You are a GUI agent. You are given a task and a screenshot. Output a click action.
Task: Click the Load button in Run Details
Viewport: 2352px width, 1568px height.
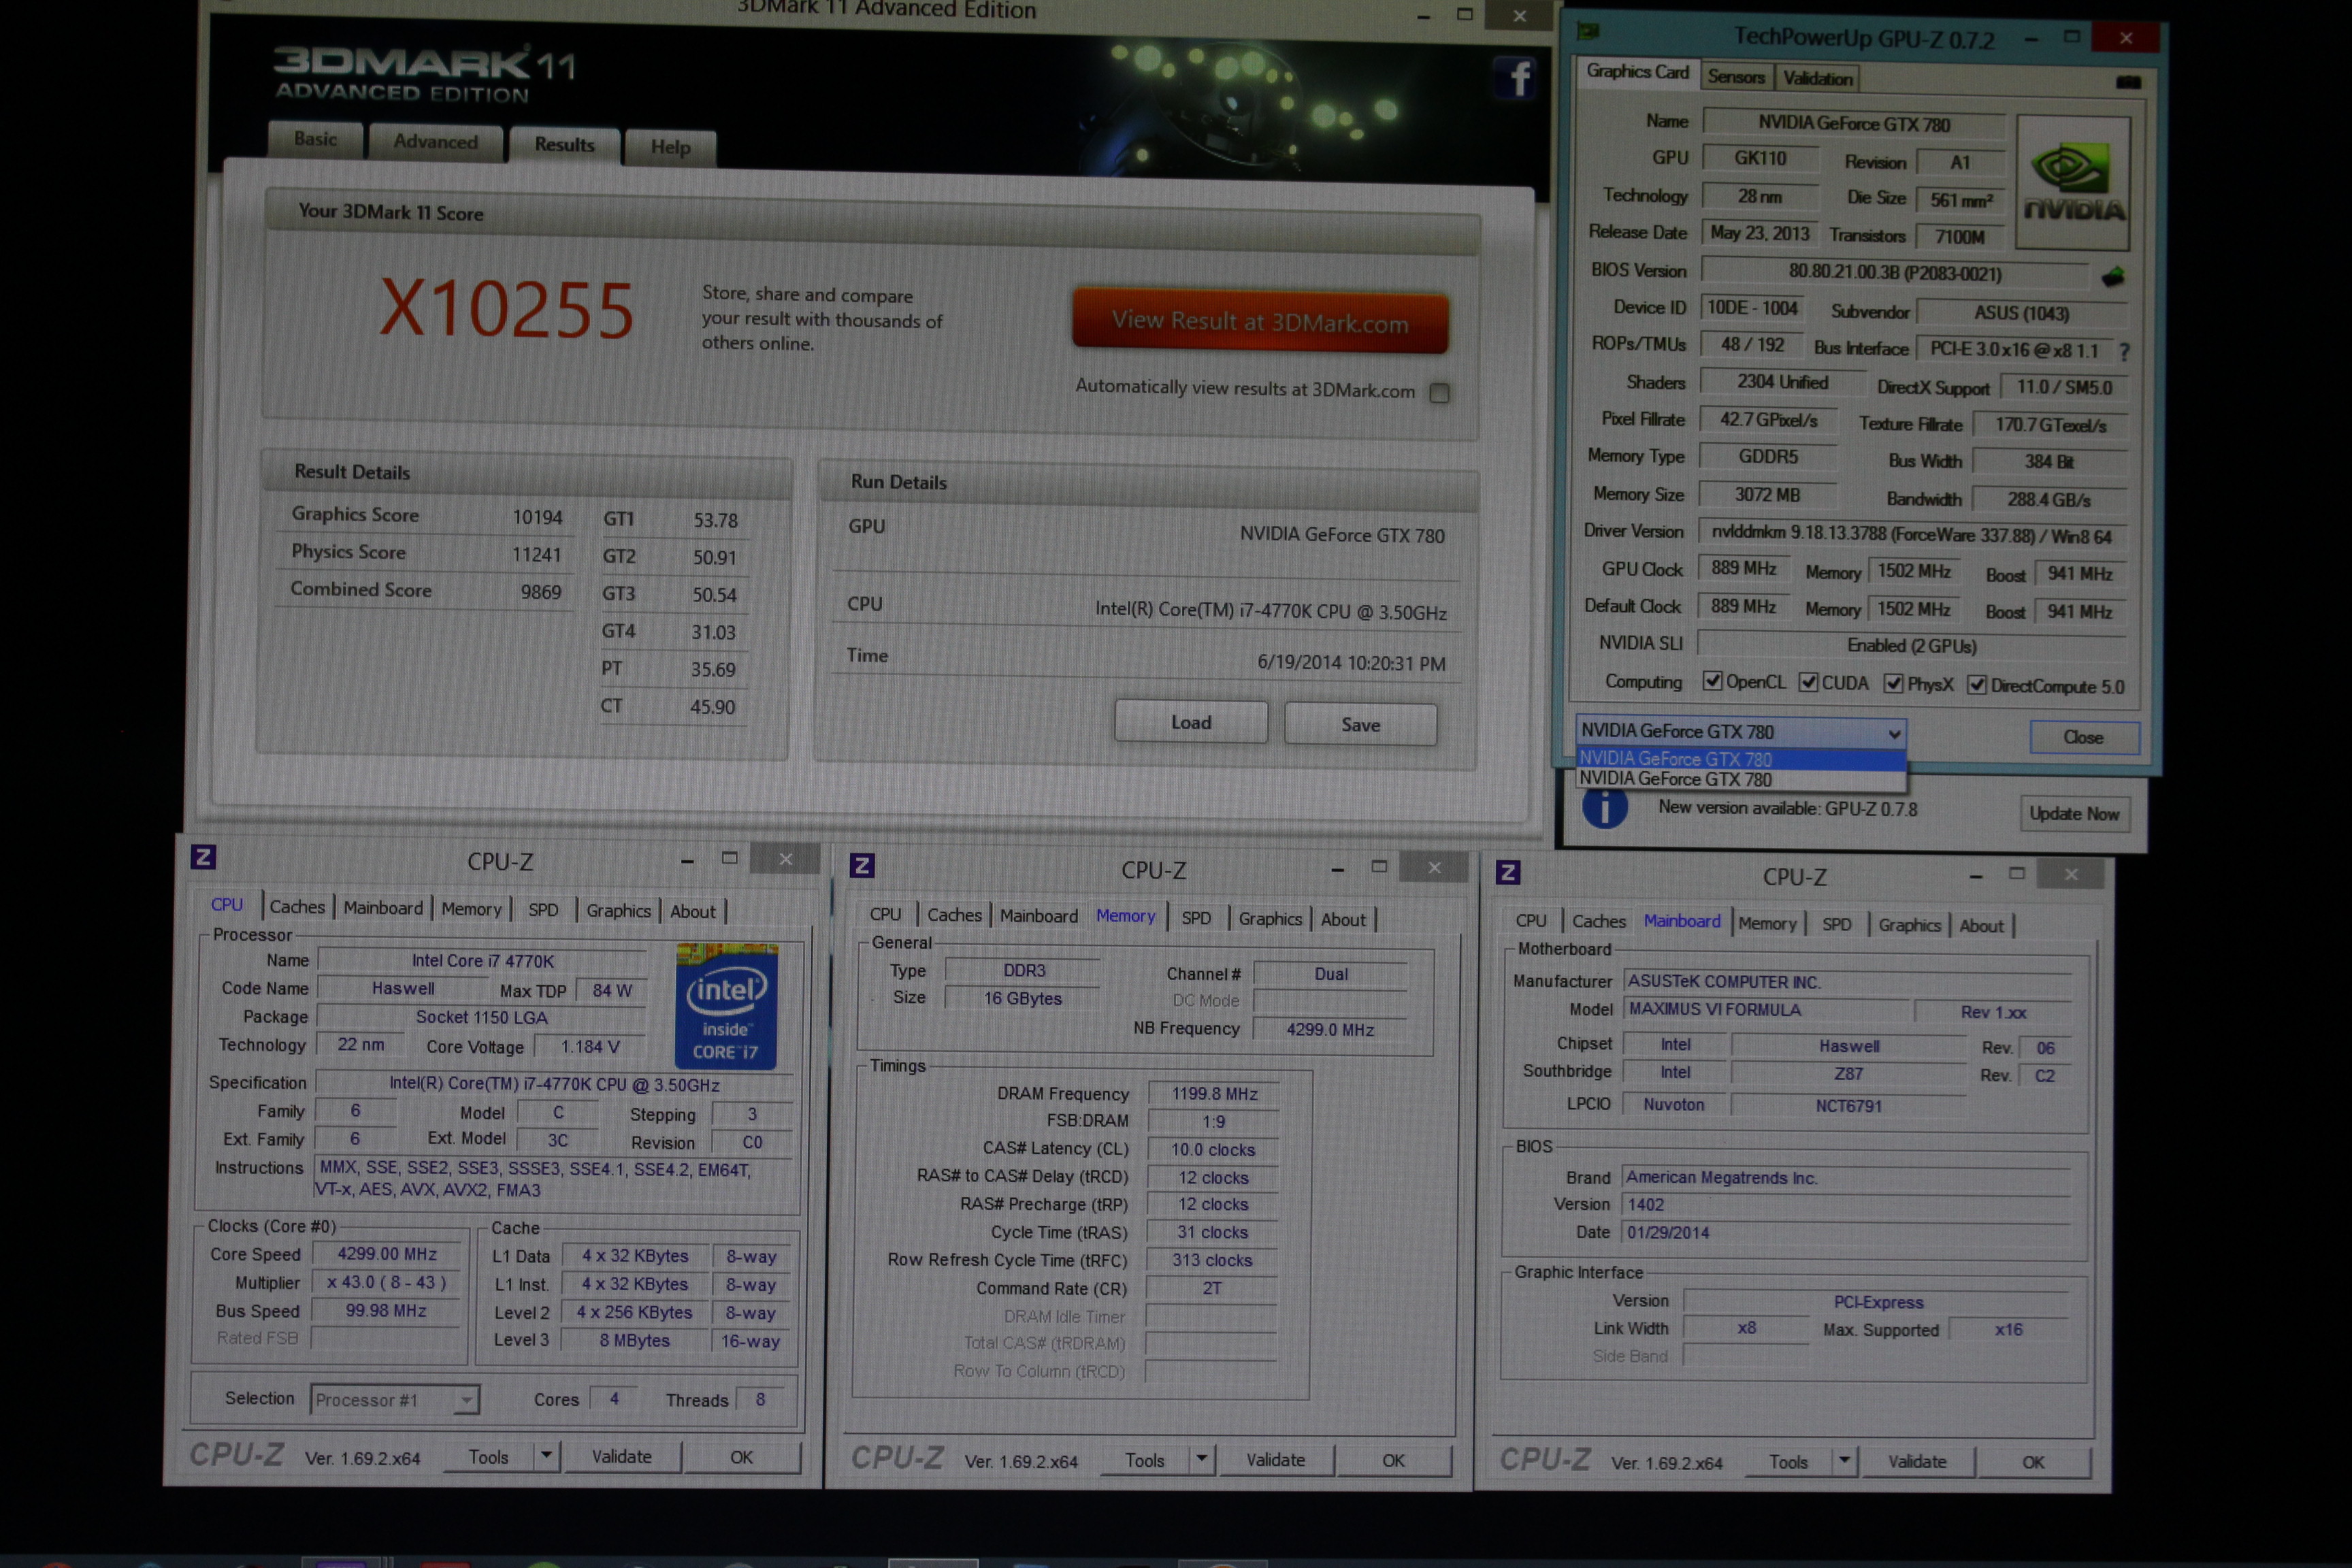[1191, 722]
